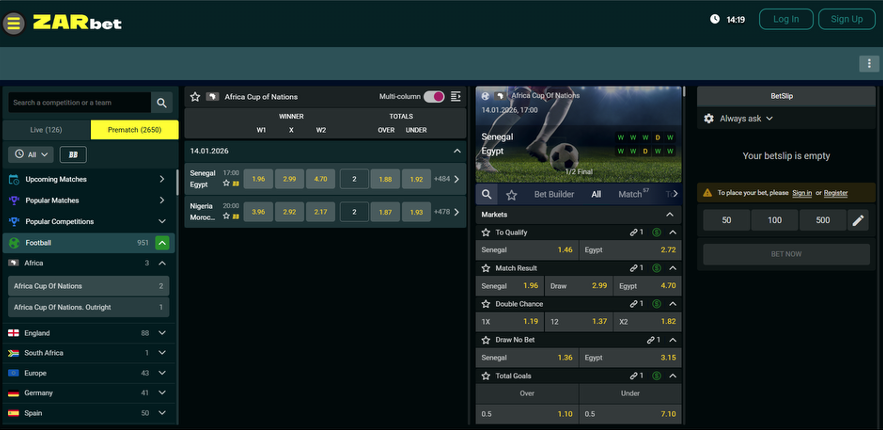Star the To Qualify market
The image size is (884, 430).
pyautogui.click(x=485, y=232)
